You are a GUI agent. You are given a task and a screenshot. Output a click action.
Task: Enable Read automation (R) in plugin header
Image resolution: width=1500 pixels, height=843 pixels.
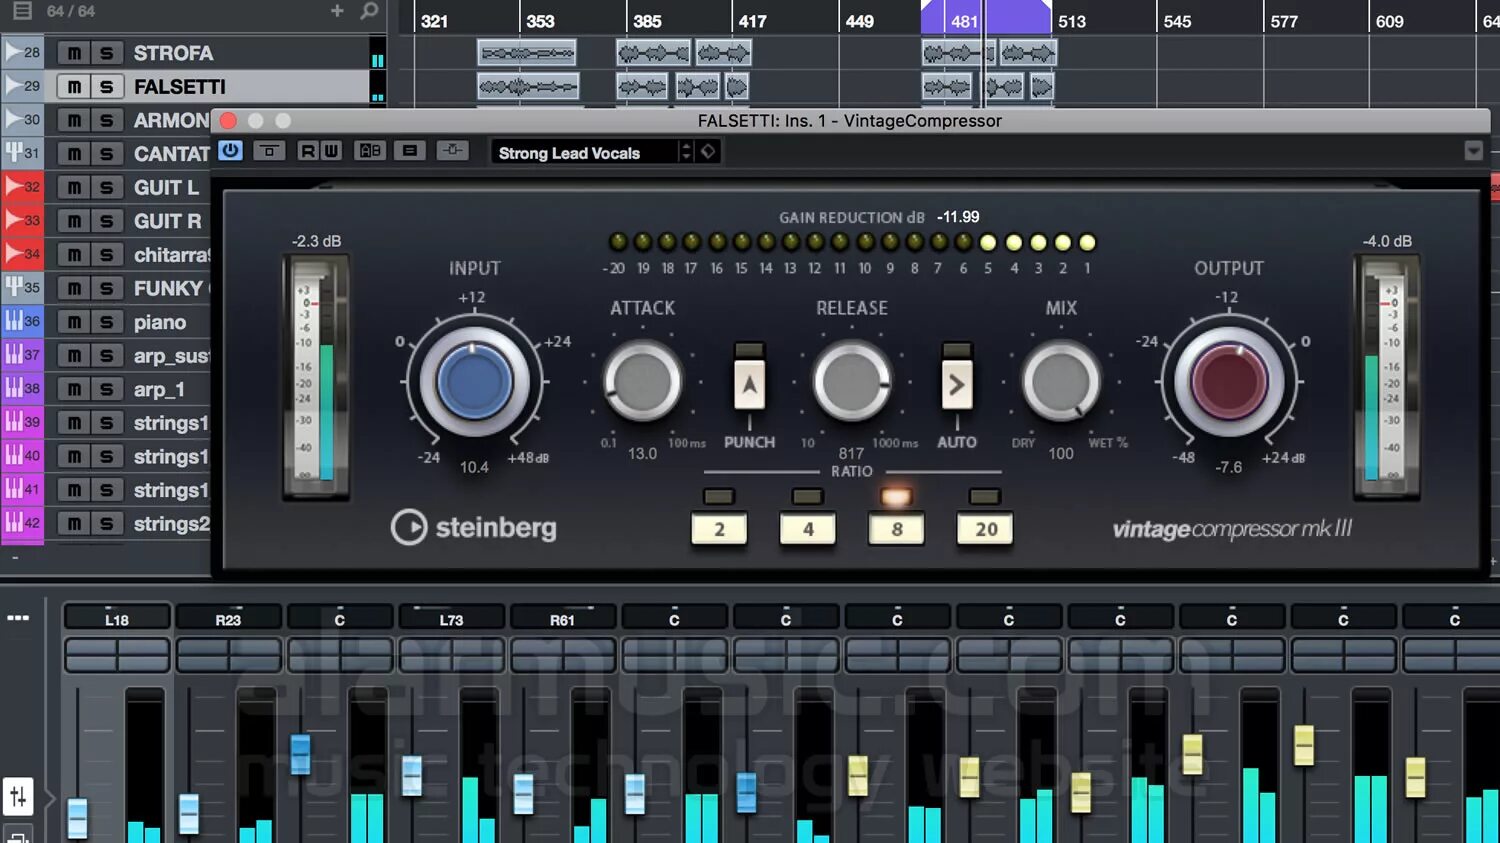click(308, 151)
